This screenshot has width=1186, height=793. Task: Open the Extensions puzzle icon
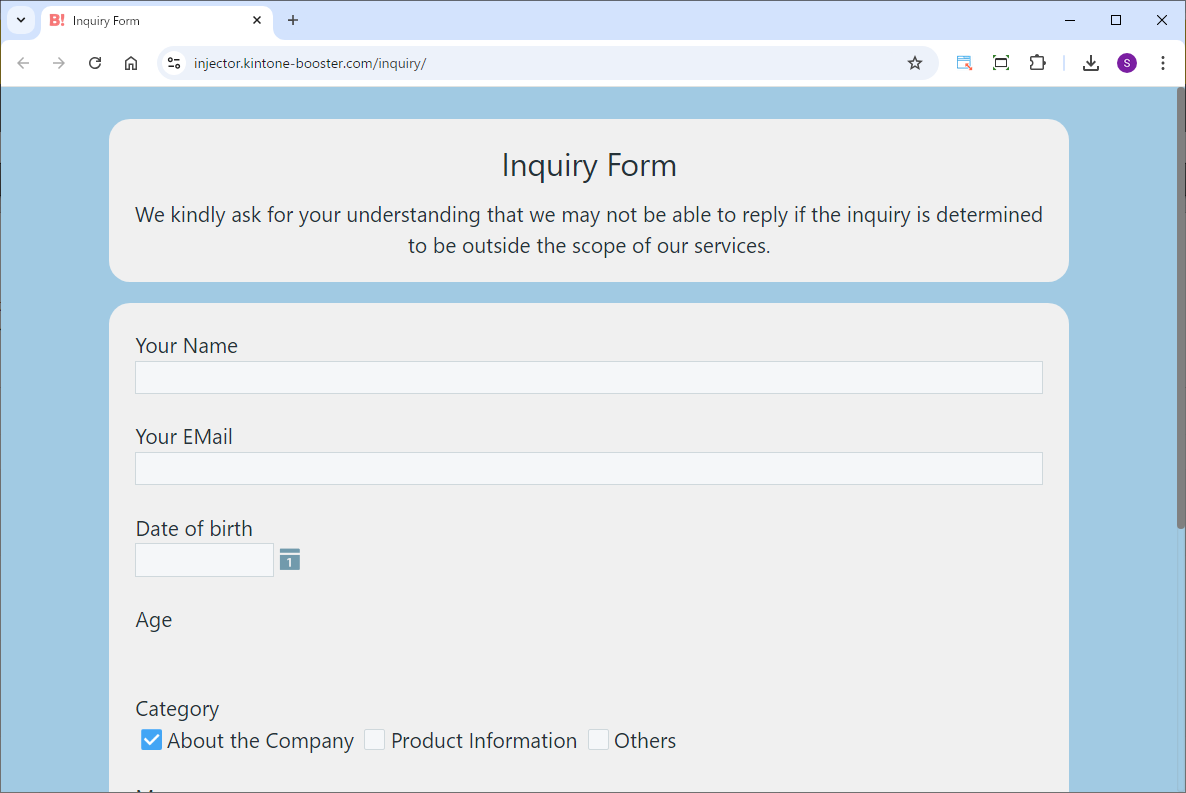(x=1037, y=63)
